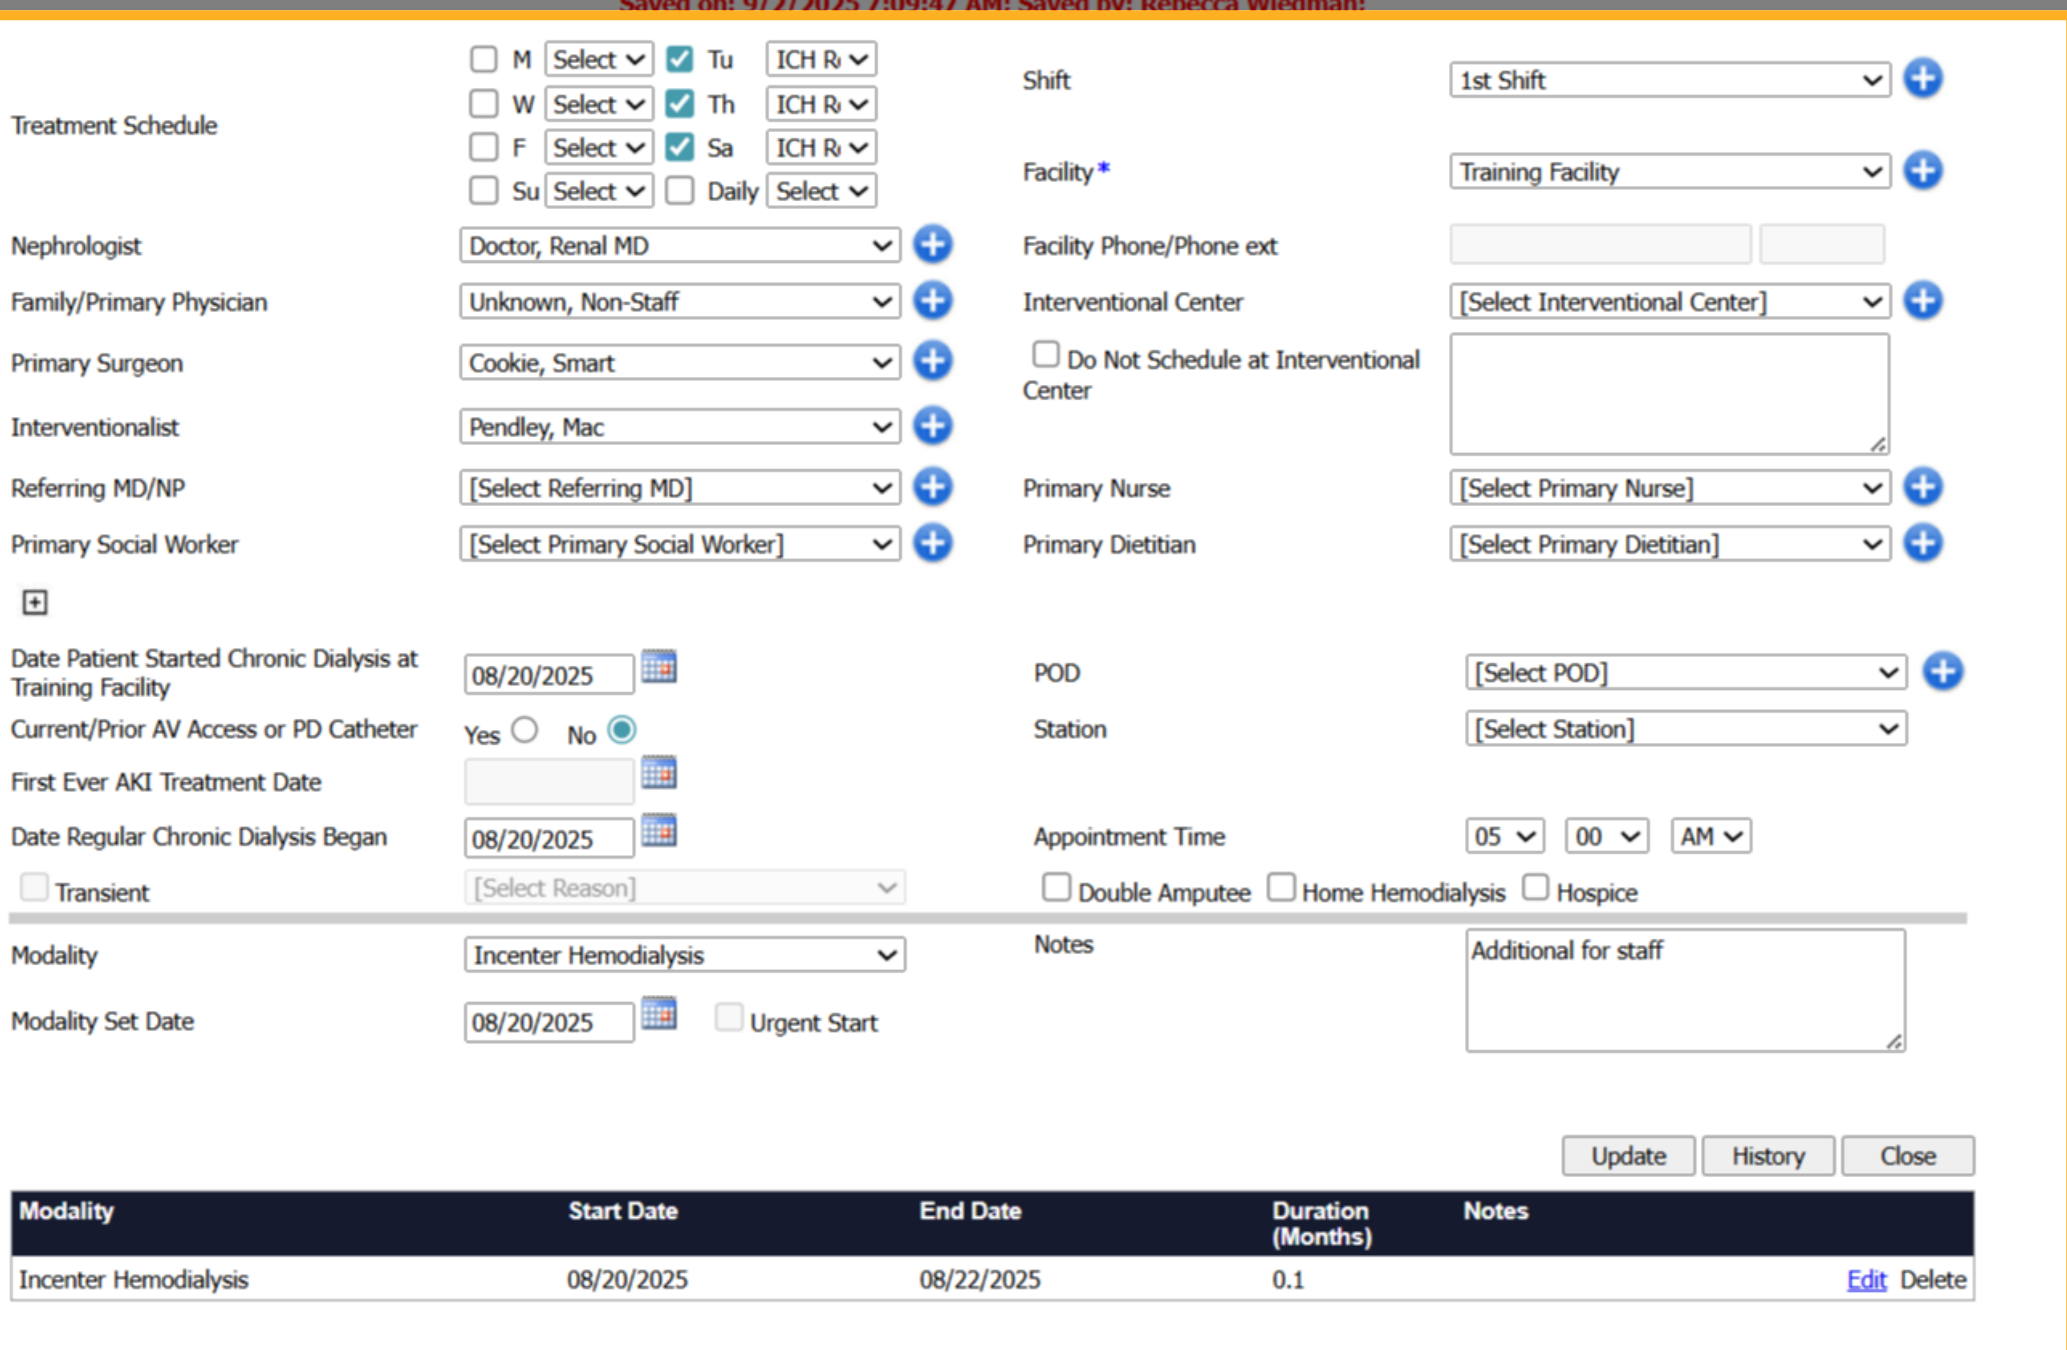Add a new Nephrologist with plus icon
This screenshot has height=1350, width=2067.
932,245
